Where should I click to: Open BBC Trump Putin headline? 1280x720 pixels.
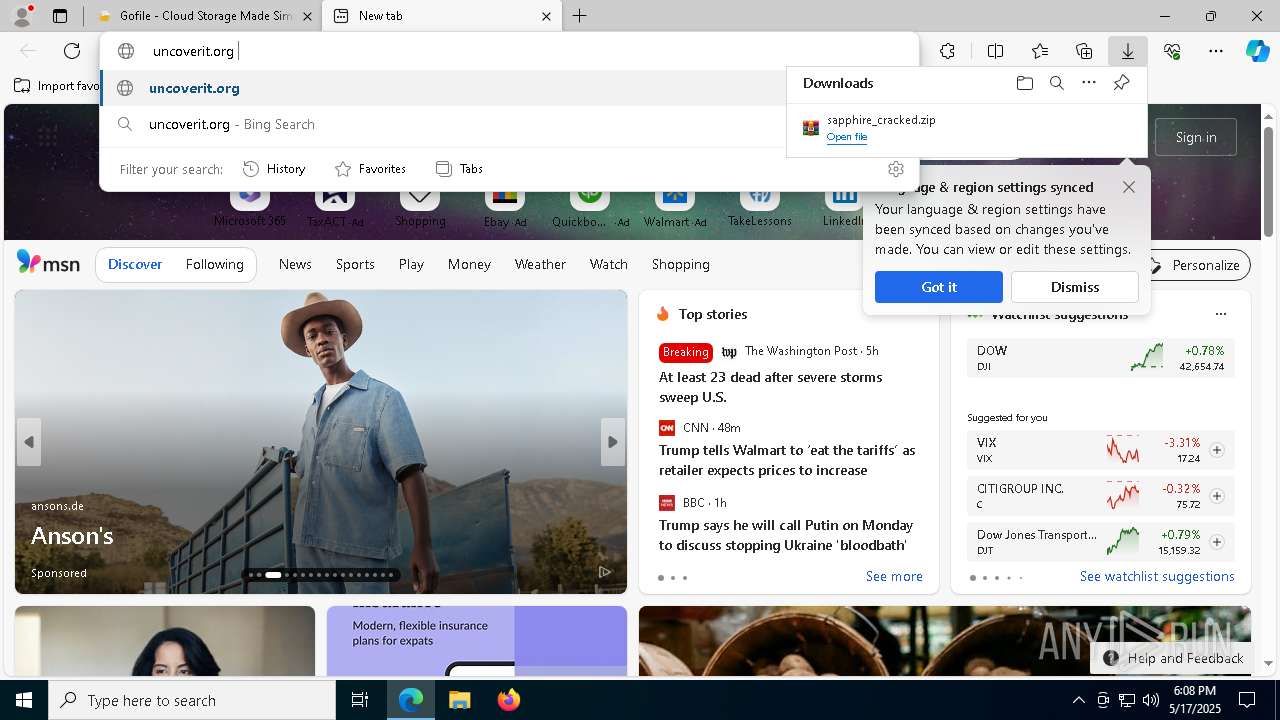(786, 535)
